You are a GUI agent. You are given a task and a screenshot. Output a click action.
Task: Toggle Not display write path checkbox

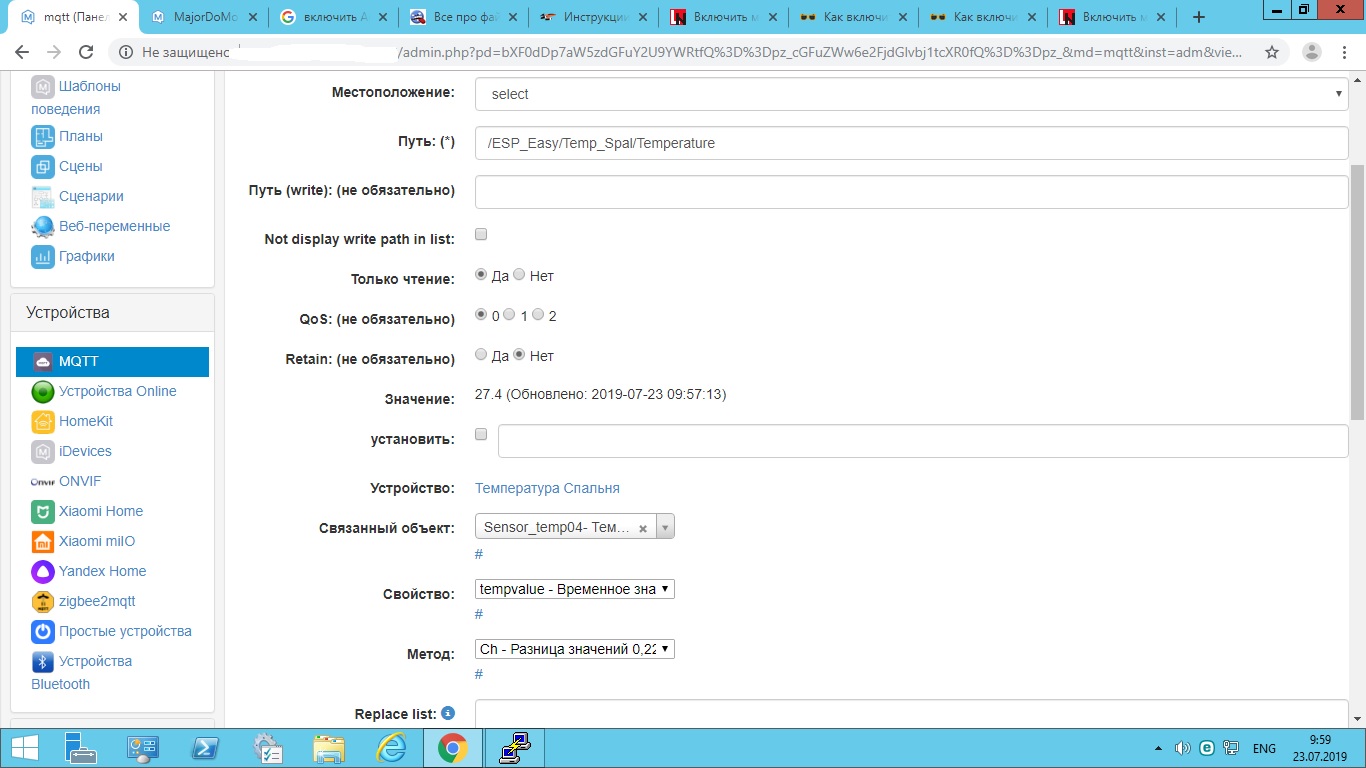tap(481, 234)
